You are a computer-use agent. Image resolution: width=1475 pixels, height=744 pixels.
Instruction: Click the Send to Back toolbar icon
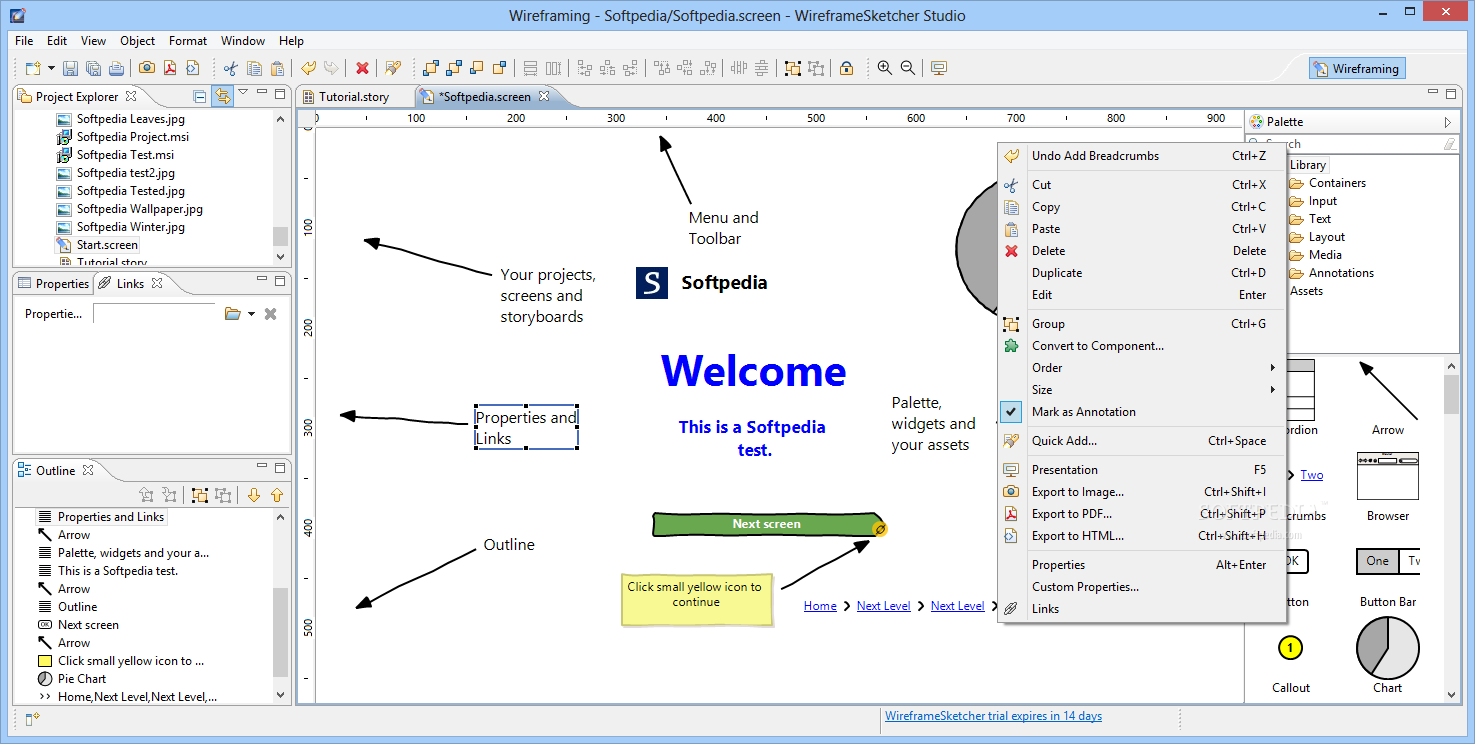[454, 68]
